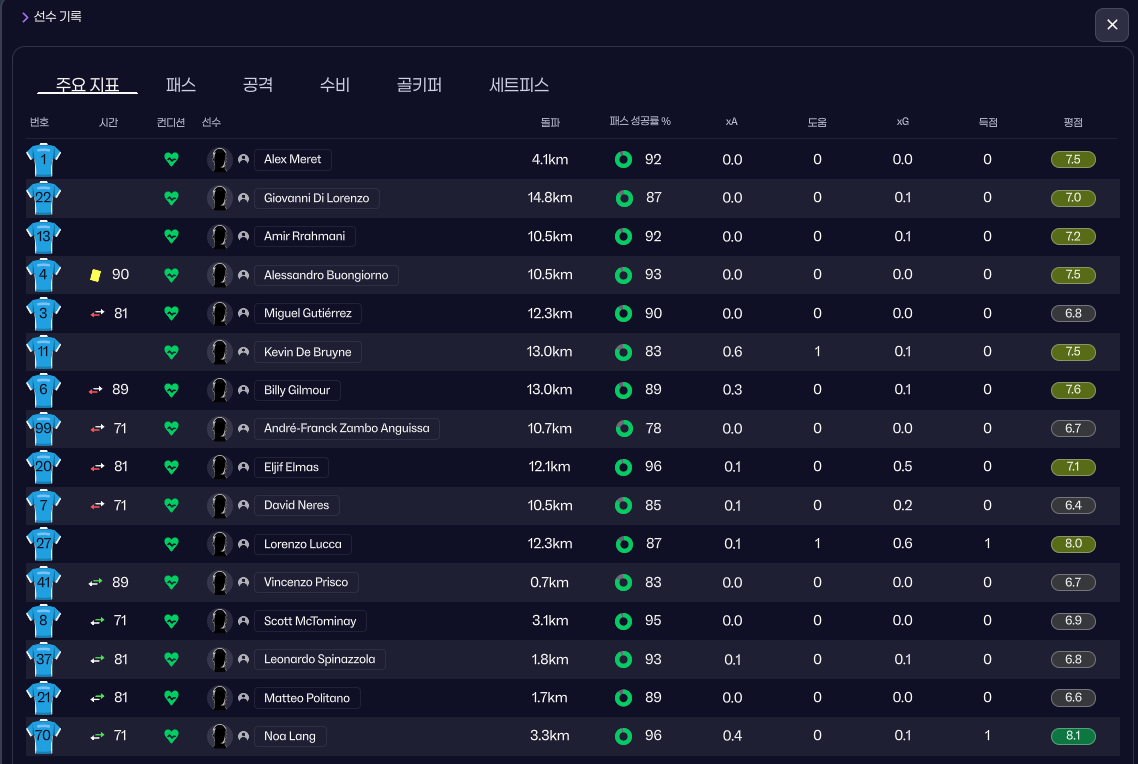
Task: Sort by the xA column header
Action: pyautogui.click(x=732, y=122)
